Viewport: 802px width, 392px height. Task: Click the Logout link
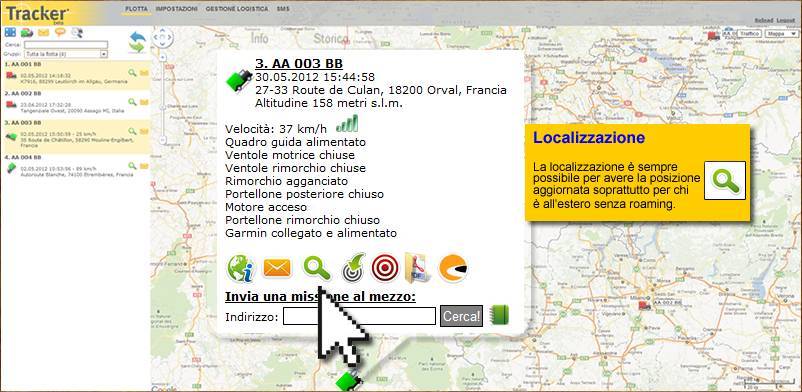(785, 20)
